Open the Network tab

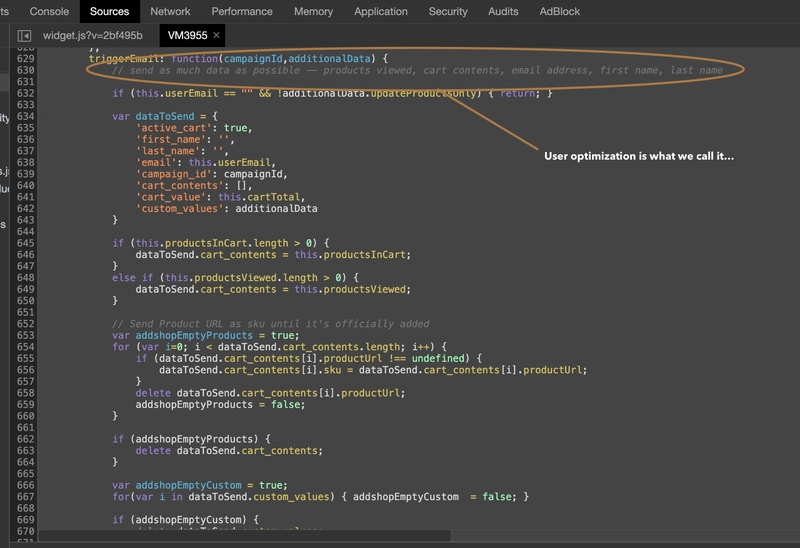[x=170, y=11]
